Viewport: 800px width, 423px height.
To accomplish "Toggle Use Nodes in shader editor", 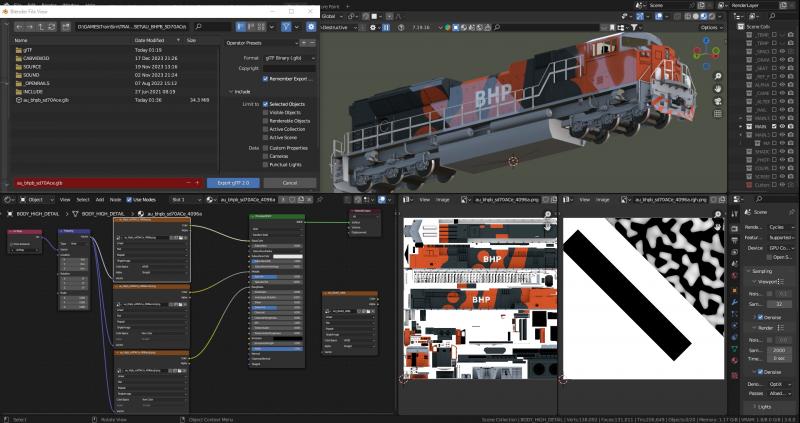I will (129, 200).
